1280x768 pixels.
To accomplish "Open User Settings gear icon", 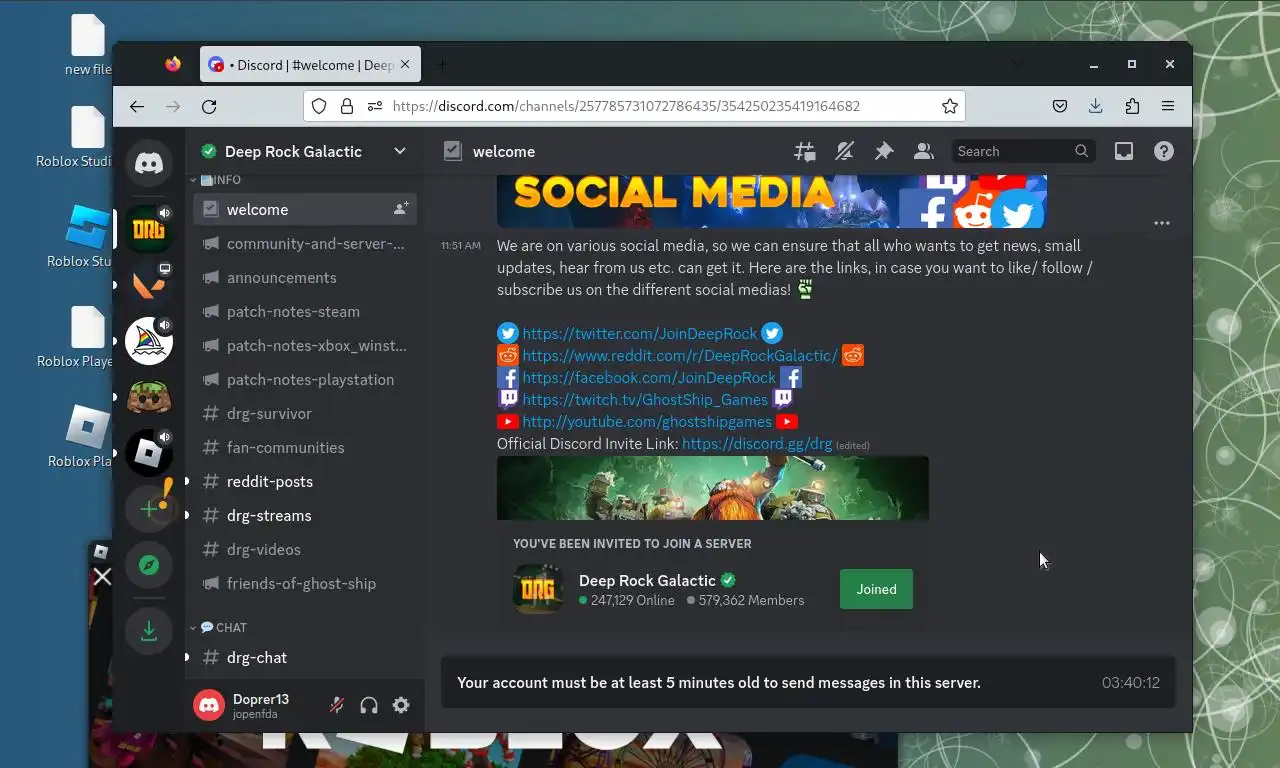I will (x=401, y=705).
